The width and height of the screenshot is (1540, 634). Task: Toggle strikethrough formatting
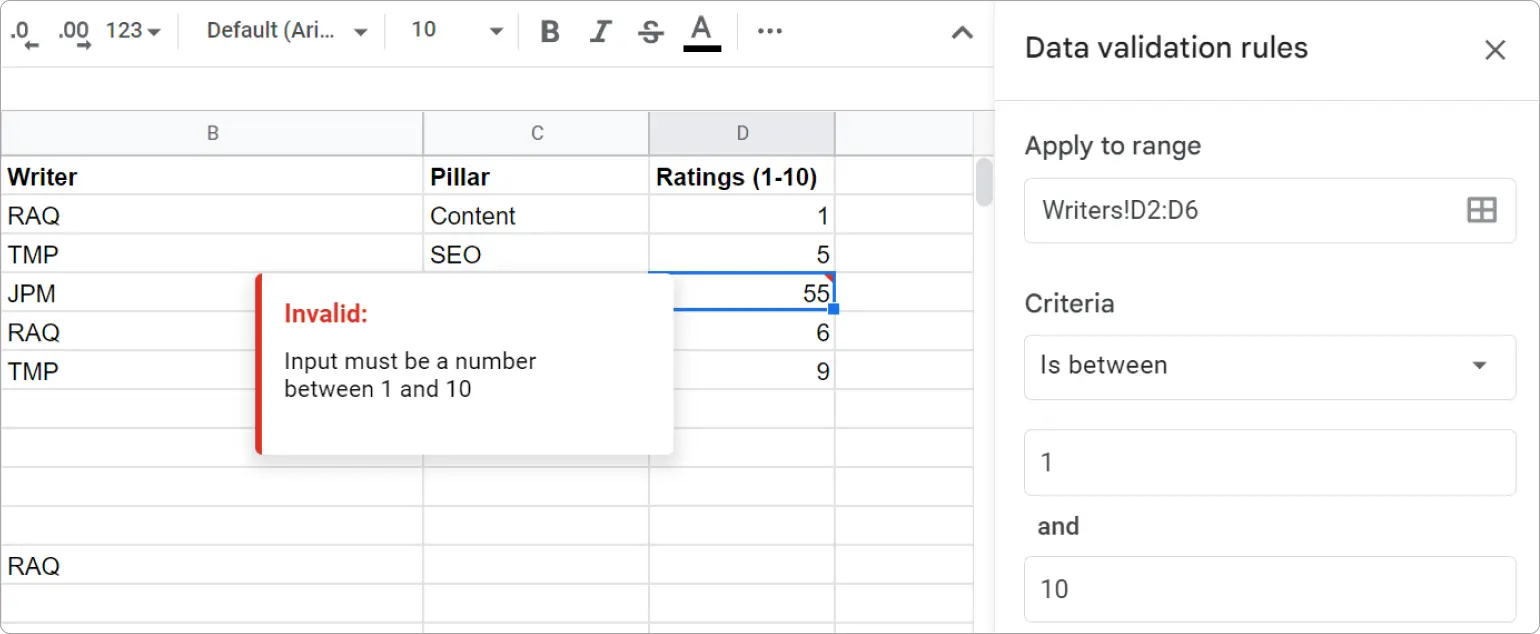(x=650, y=31)
